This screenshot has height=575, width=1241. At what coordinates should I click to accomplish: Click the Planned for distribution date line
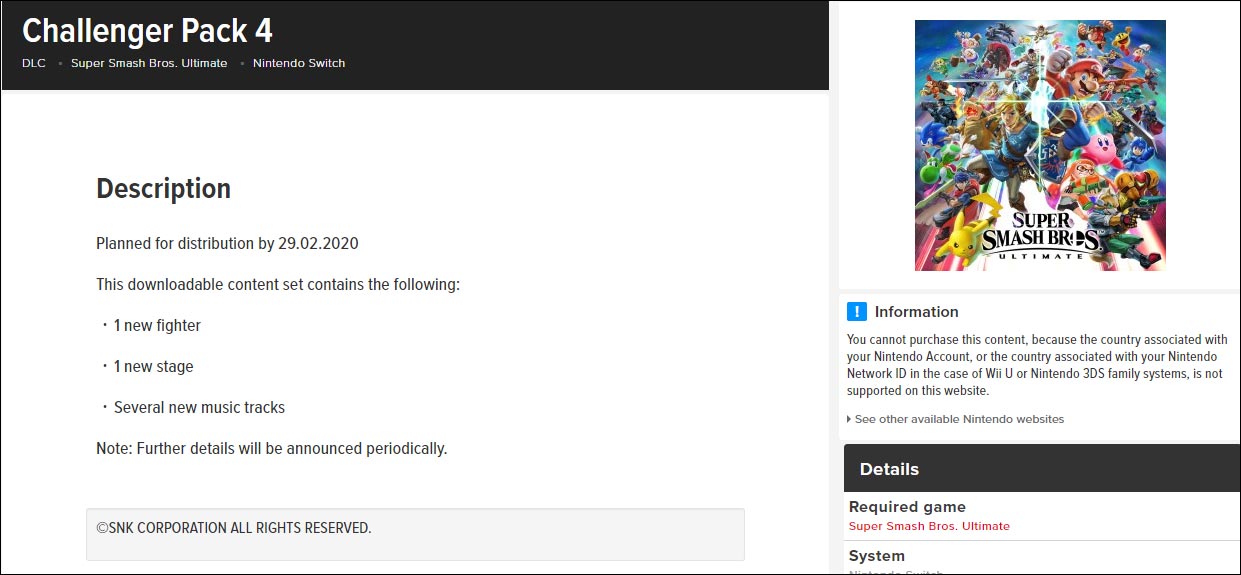tap(227, 243)
